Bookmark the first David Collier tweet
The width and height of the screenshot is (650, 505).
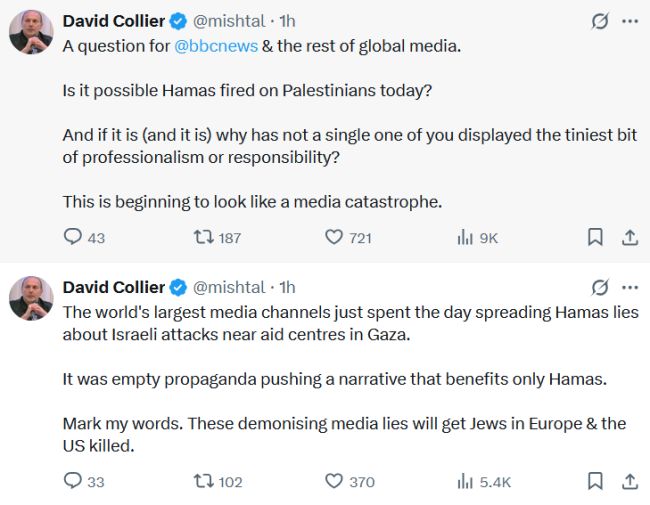(594, 237)
